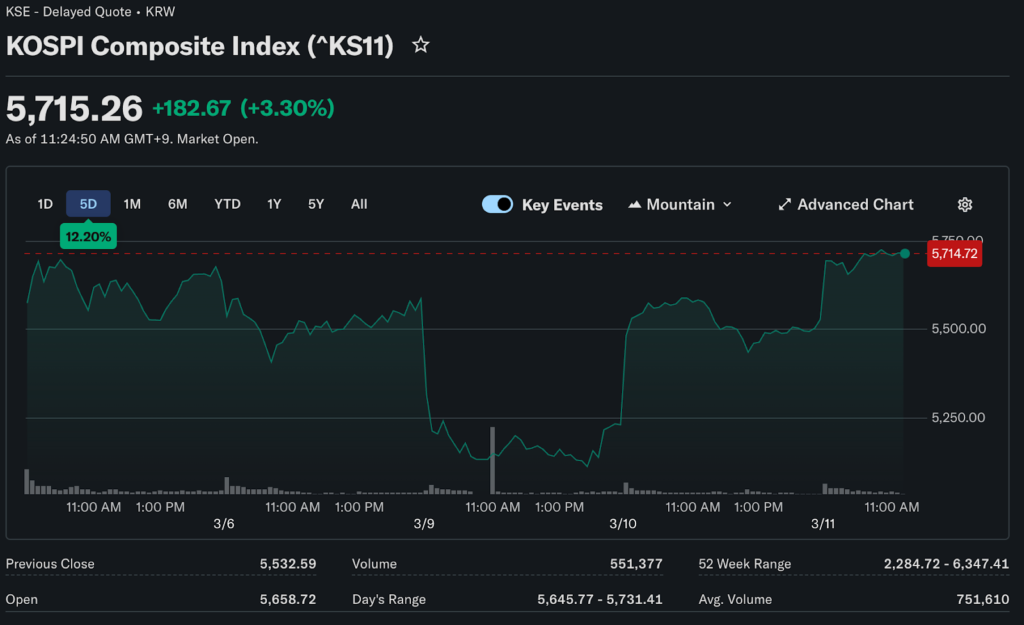This screenshot has height=625, width=1024.
Task: Toggle the Key Events switch
Action: pos(497,204)
